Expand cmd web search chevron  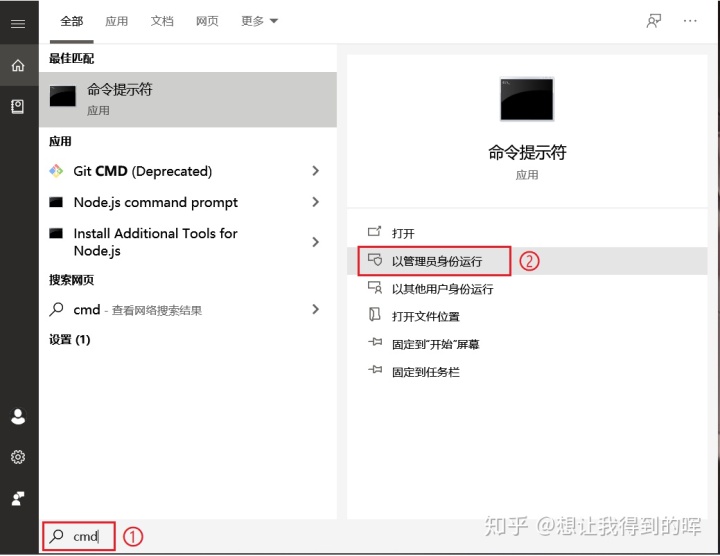[x=315, y=309]
